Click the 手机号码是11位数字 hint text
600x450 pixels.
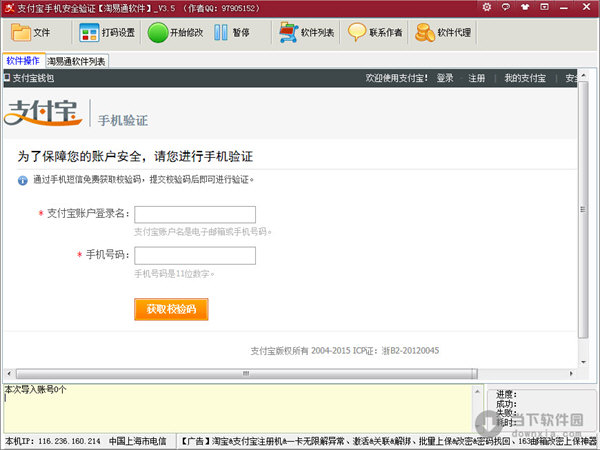172,274
